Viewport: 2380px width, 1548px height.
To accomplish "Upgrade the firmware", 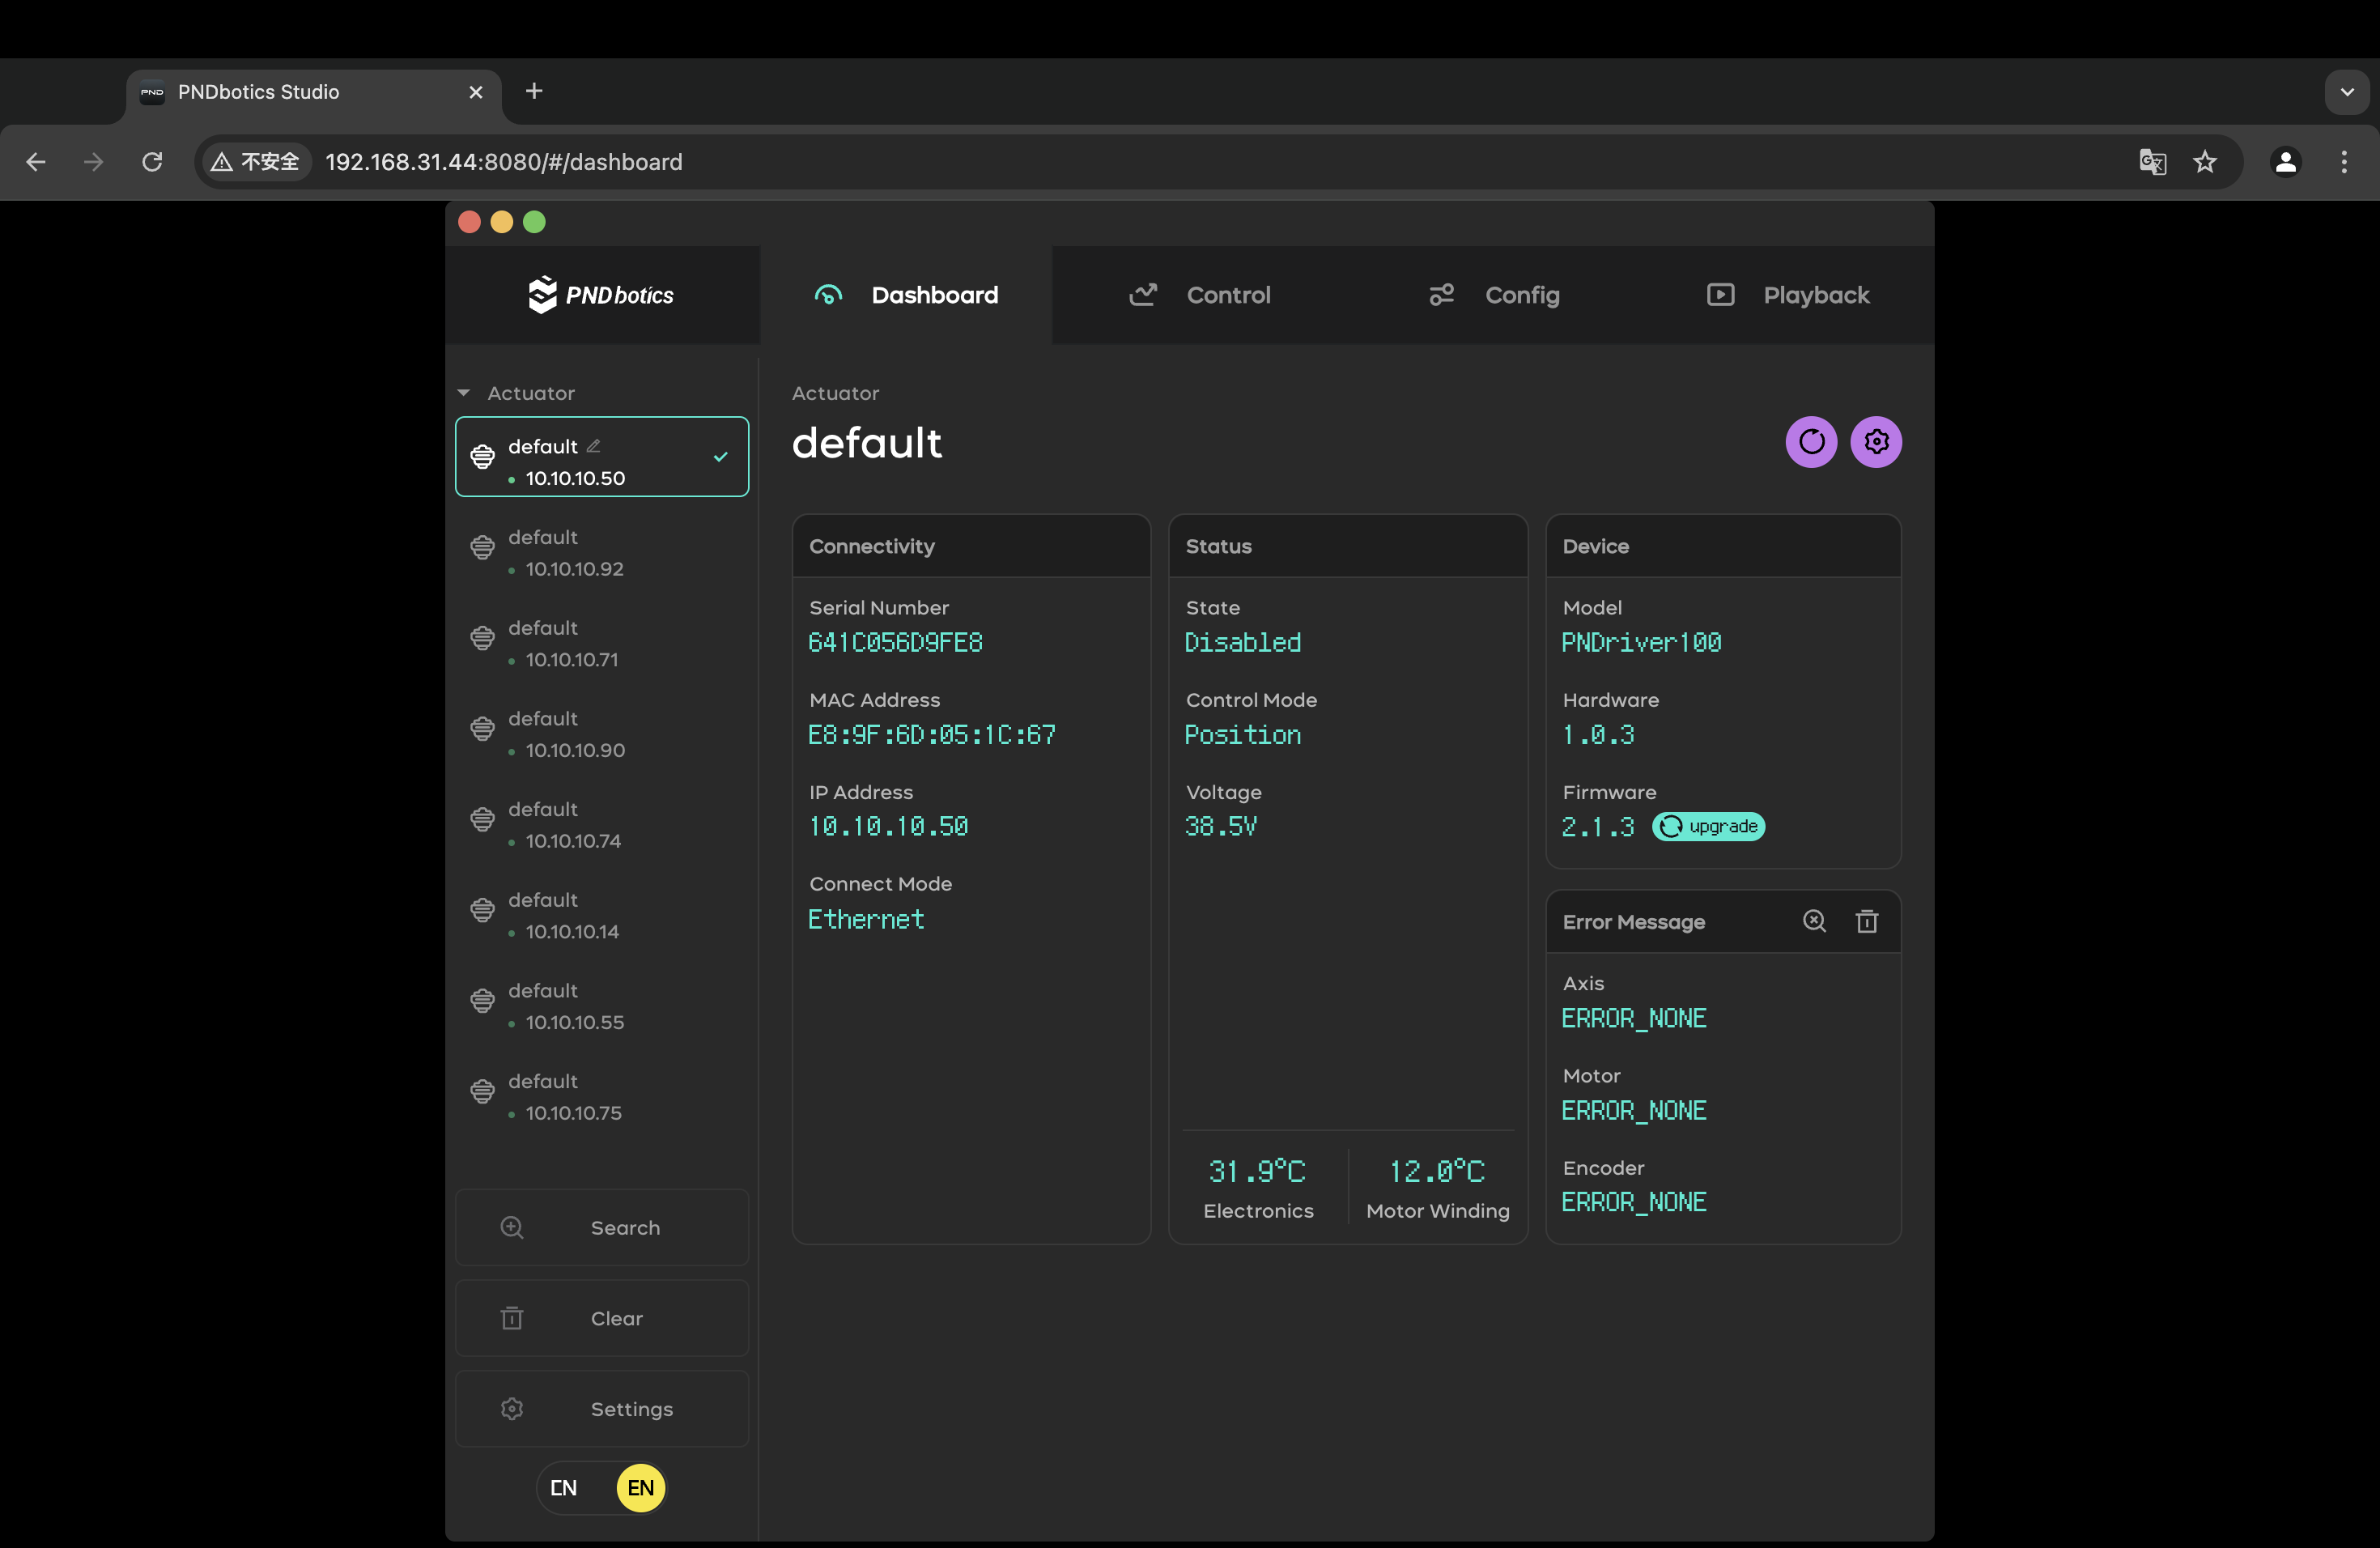I will [x=1708, y=827].
